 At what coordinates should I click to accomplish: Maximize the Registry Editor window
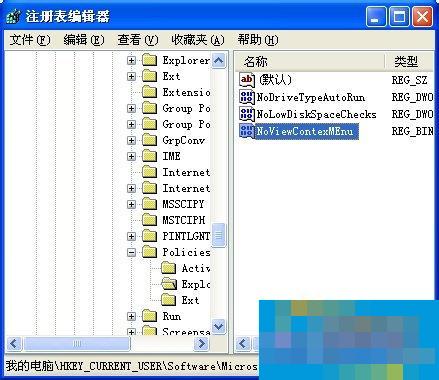399,17
